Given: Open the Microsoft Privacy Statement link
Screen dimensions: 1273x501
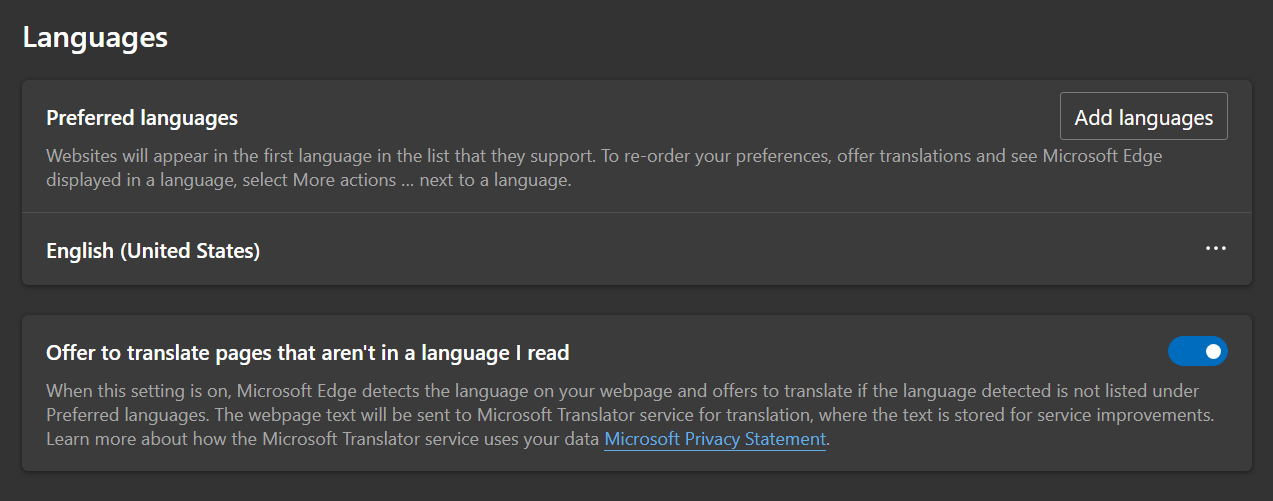Looking at the screenshot, I should coord(715,439).
